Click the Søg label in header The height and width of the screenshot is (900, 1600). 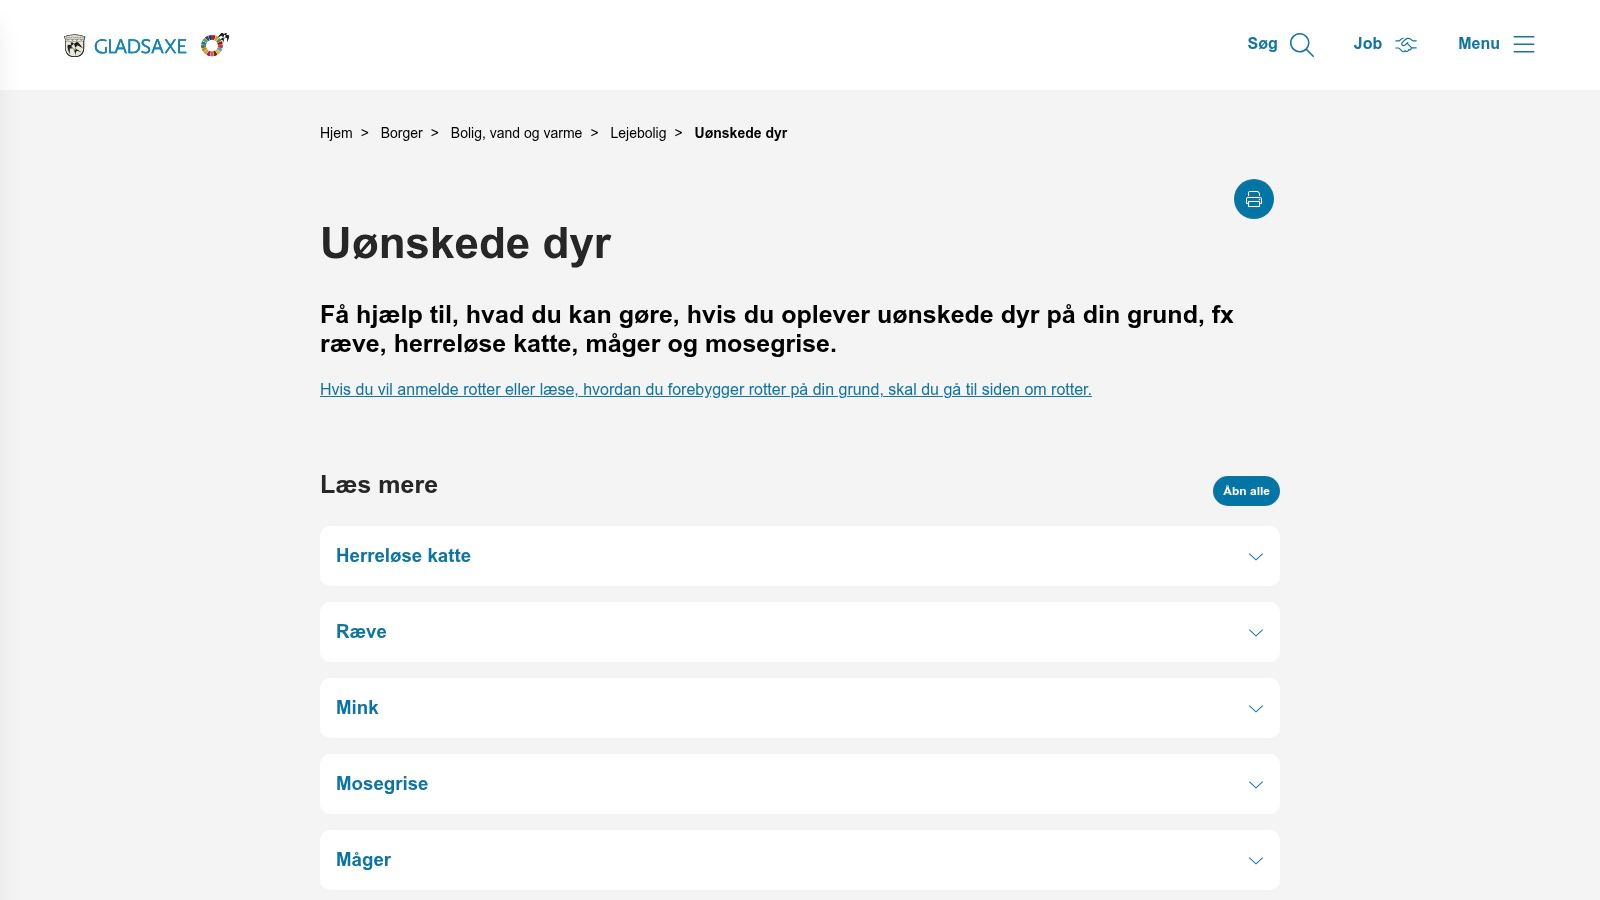coord(1262,44)
